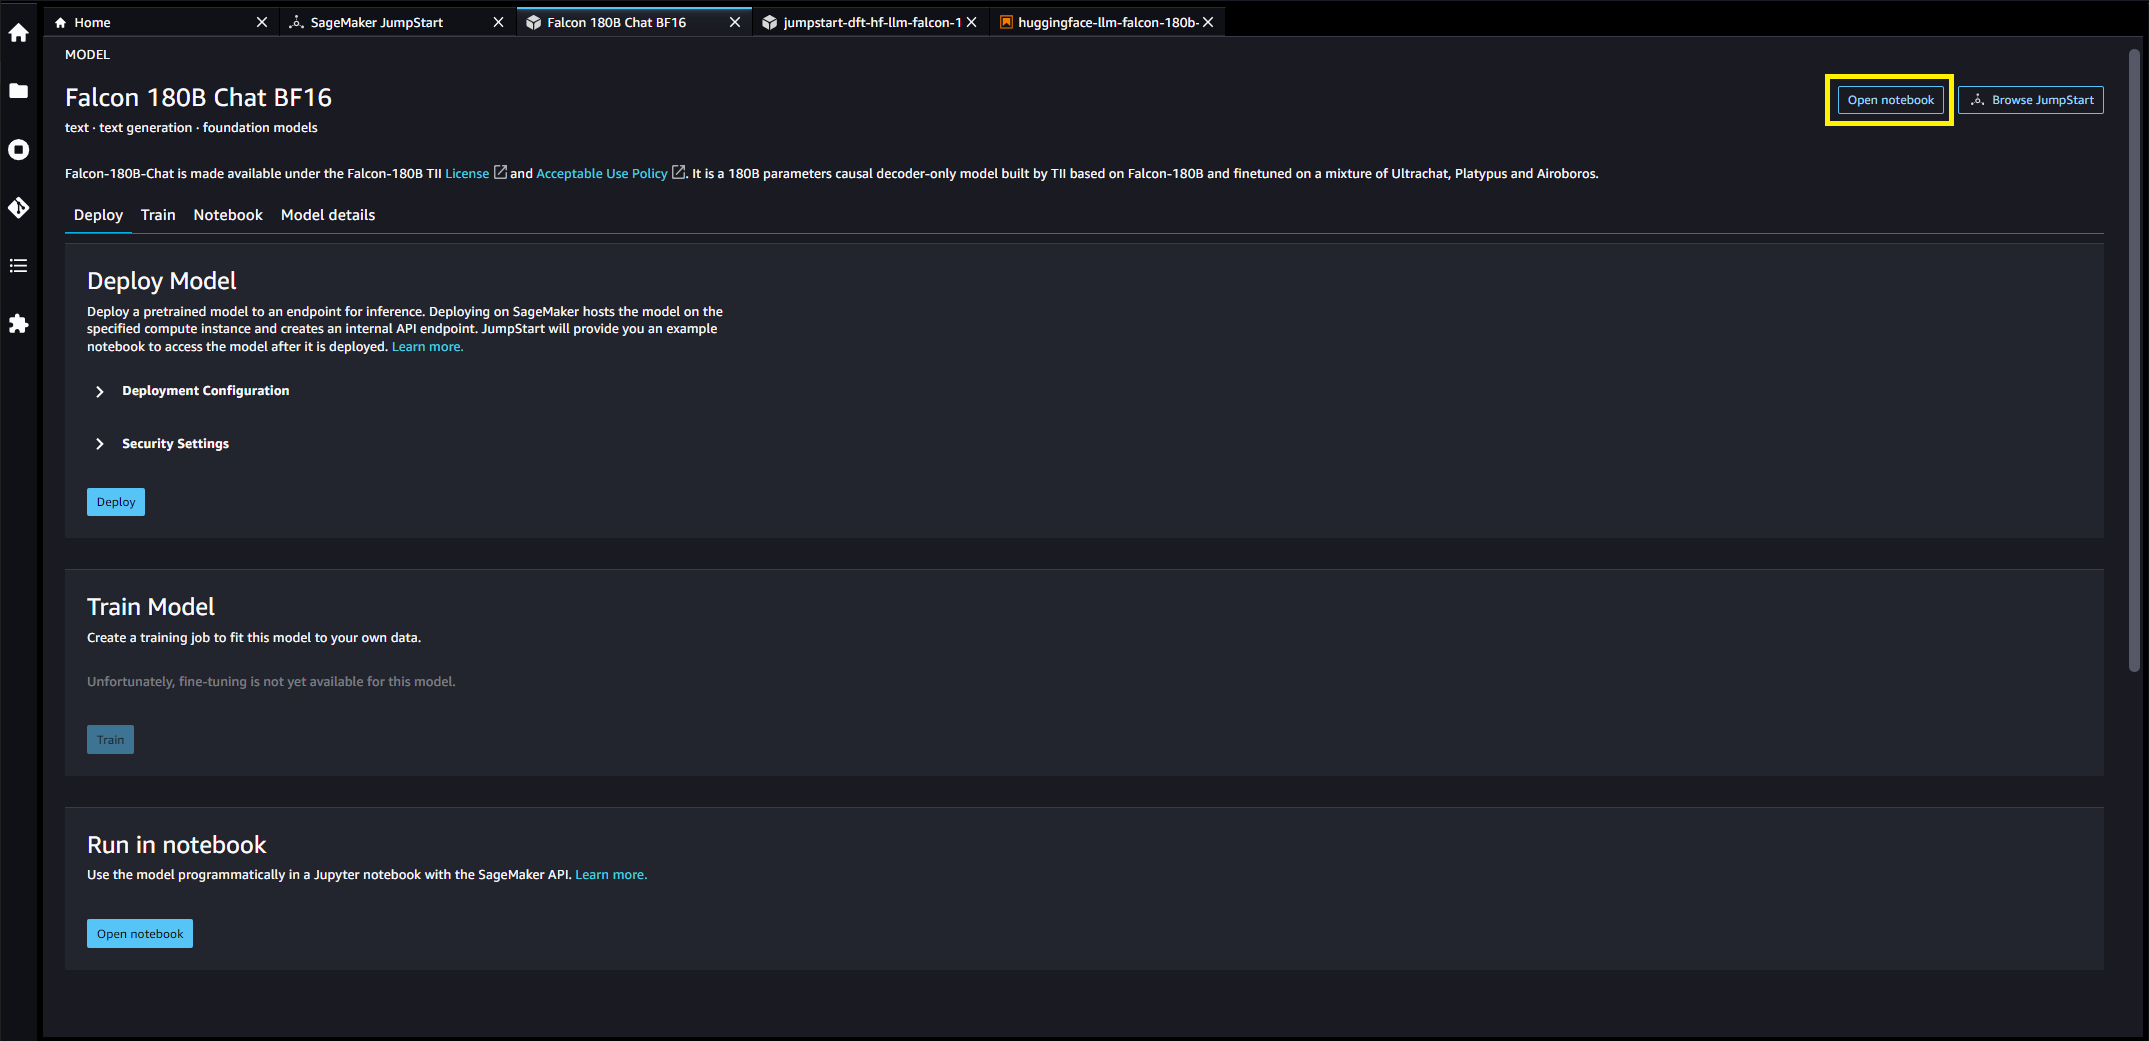The width and height of the screenshot is (2149, 1041).
Task: Click Learn more link in Run in notebook
Action: pyautogui.click(x=611, y=875)
